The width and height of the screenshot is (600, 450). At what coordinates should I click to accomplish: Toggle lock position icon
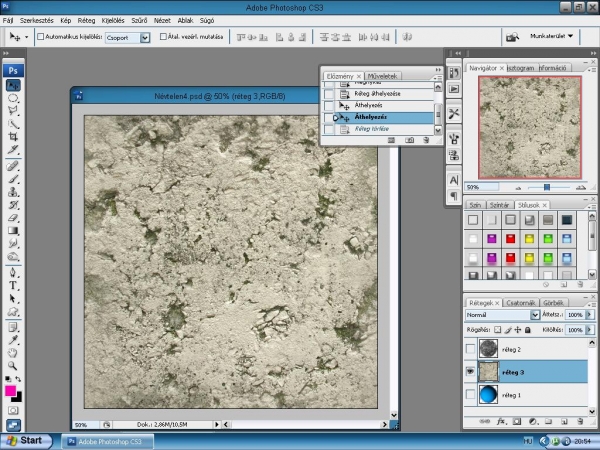pyautogui.click(x=518, y=329)
